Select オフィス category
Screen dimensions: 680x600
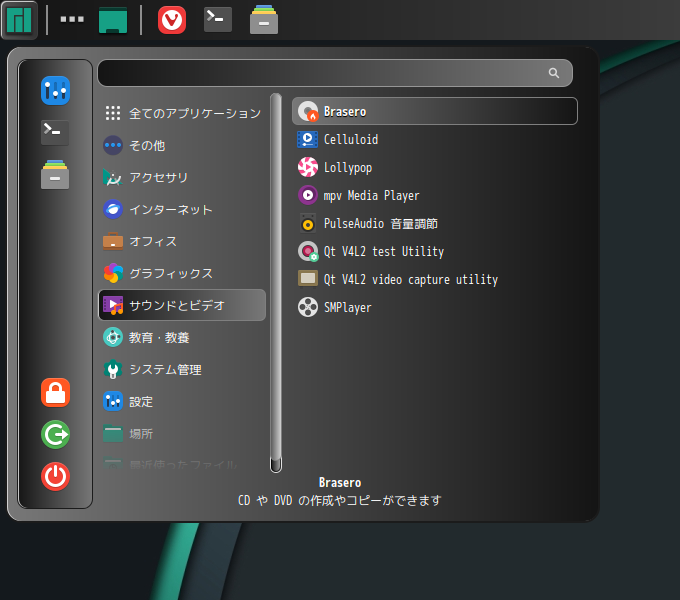pos(182,241)
